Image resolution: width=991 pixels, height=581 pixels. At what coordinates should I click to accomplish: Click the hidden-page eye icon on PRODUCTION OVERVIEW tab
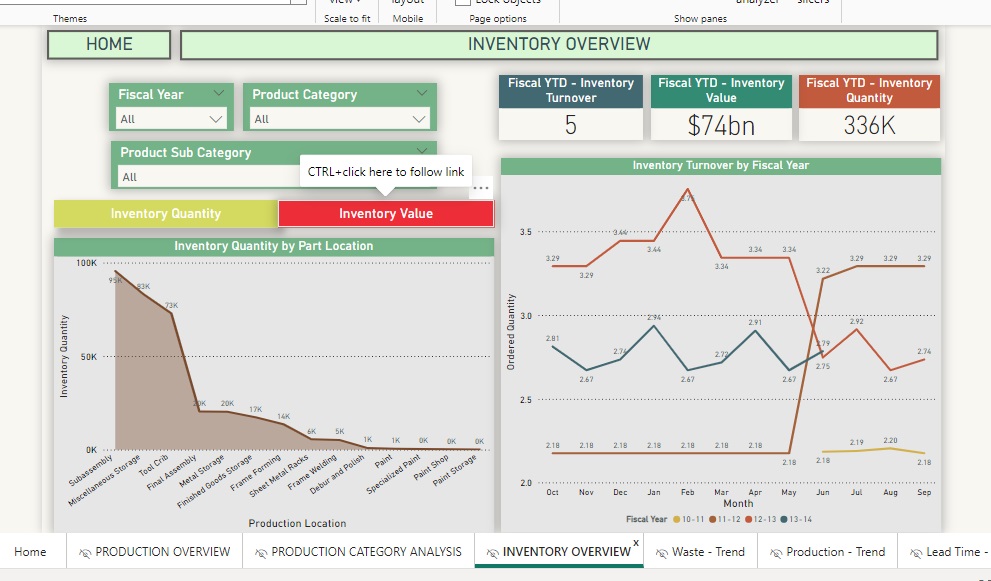(85, 552)
